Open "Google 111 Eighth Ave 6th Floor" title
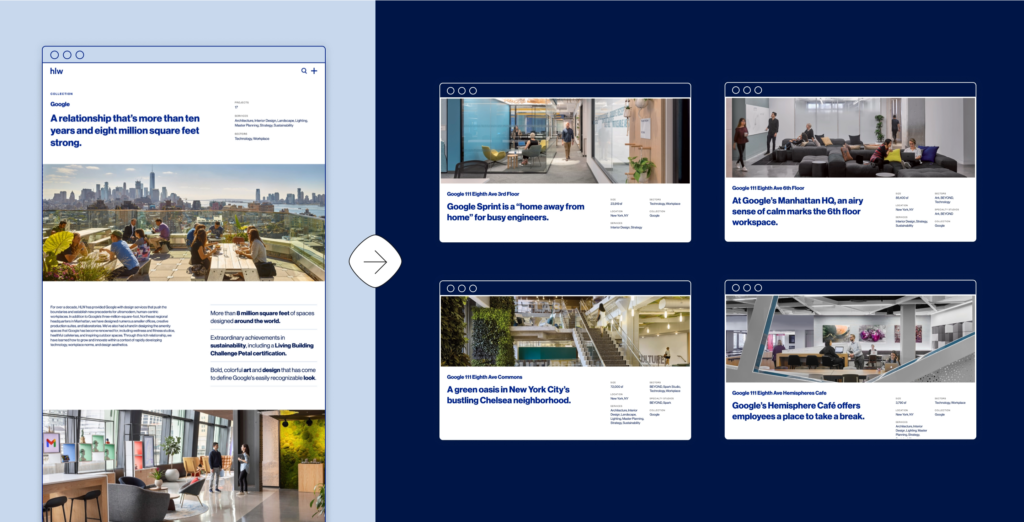 point(769,188)
